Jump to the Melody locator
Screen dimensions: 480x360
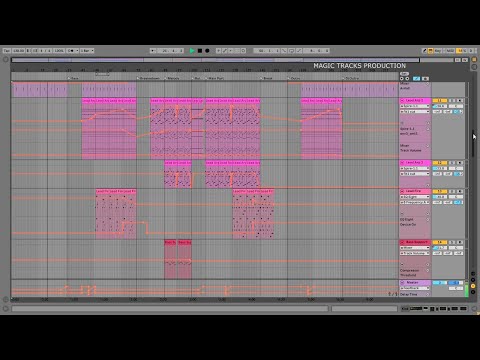[x=173, y=78]
